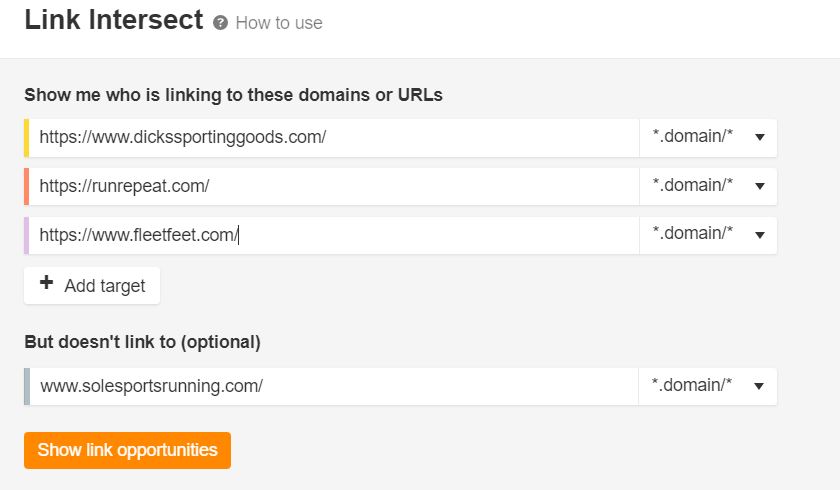Screen dimensions: 840x490
Task: Show link opportunities
Action: pos(128,450)
